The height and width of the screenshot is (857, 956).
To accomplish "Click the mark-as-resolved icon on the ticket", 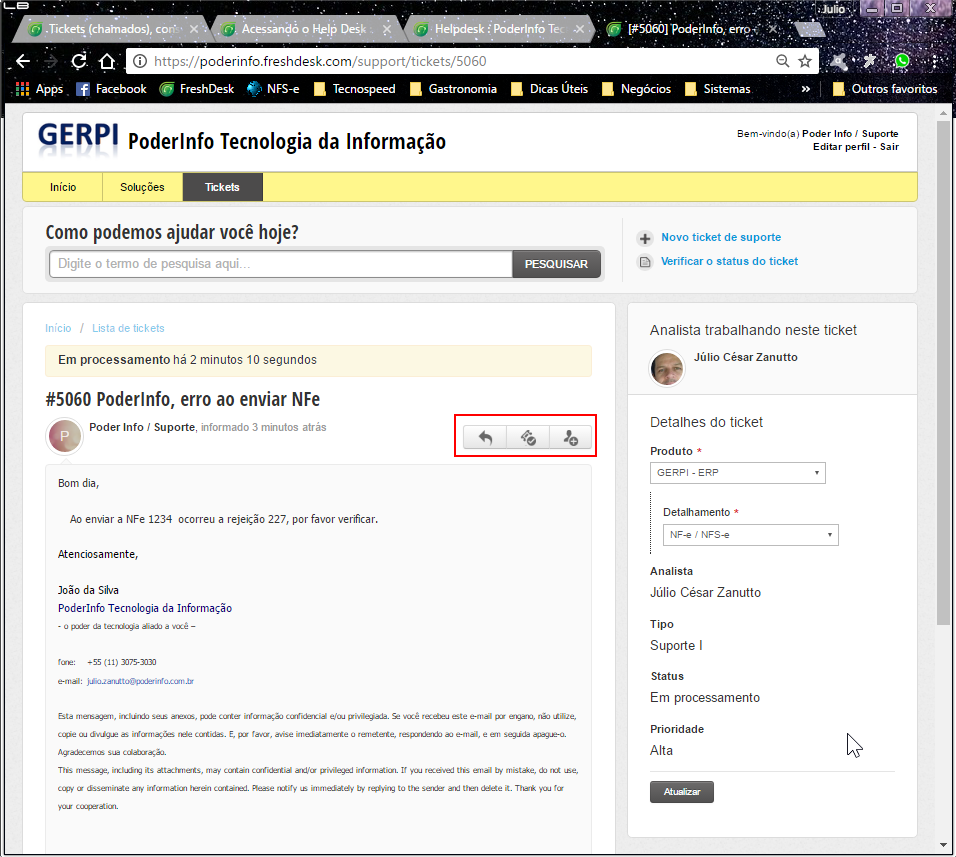I will click(528, 437).
